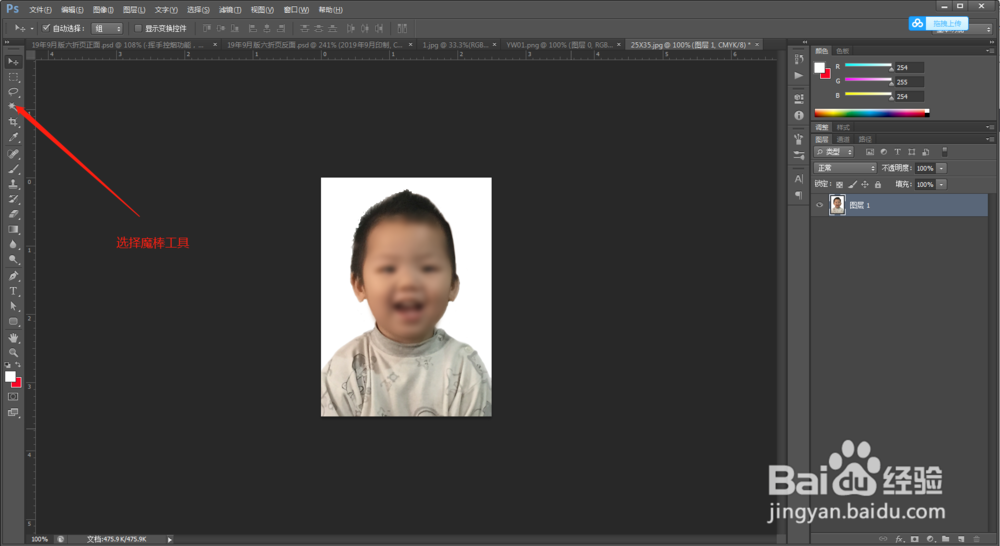Open the Color panel flyout menu
Viewport: 1000px width, 546px height.
[x=989, y=50]
